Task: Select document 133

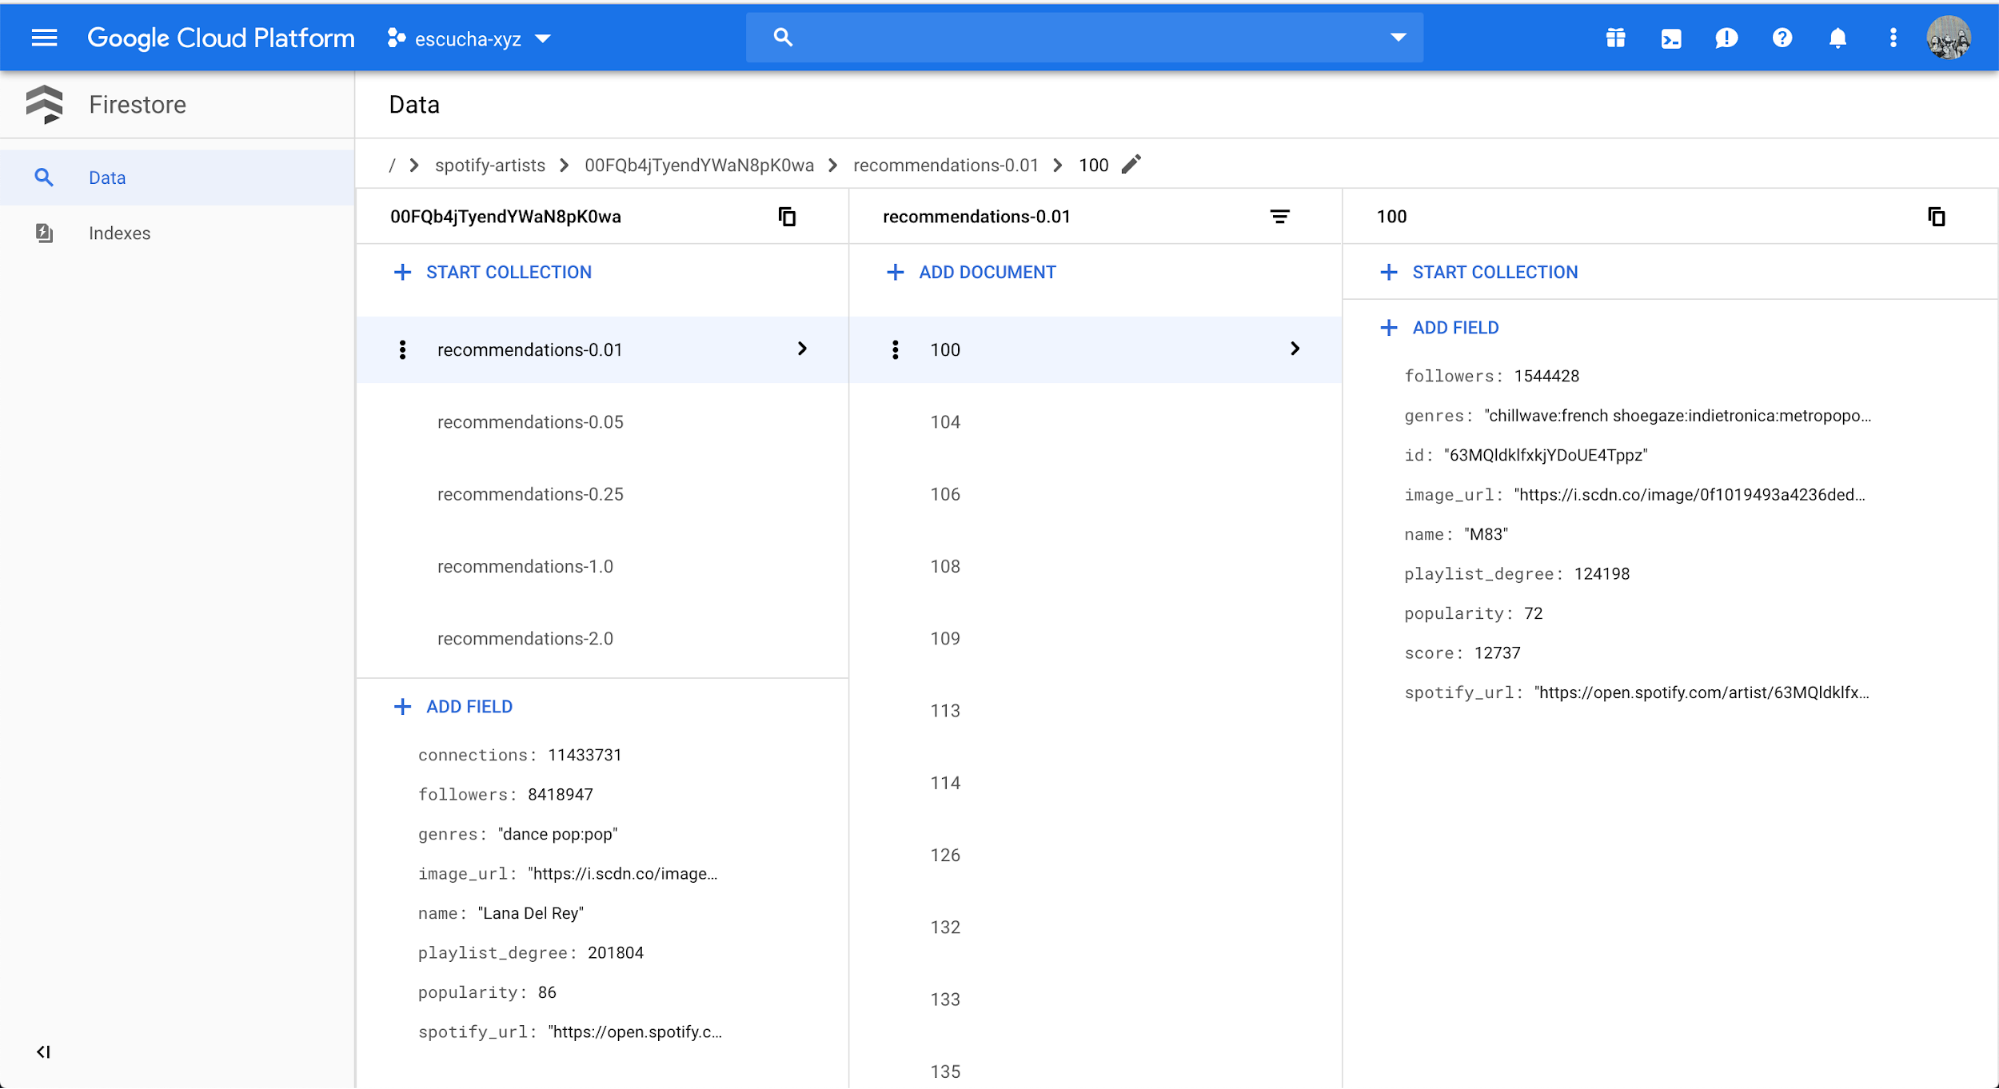Action: click(1096, 999)
